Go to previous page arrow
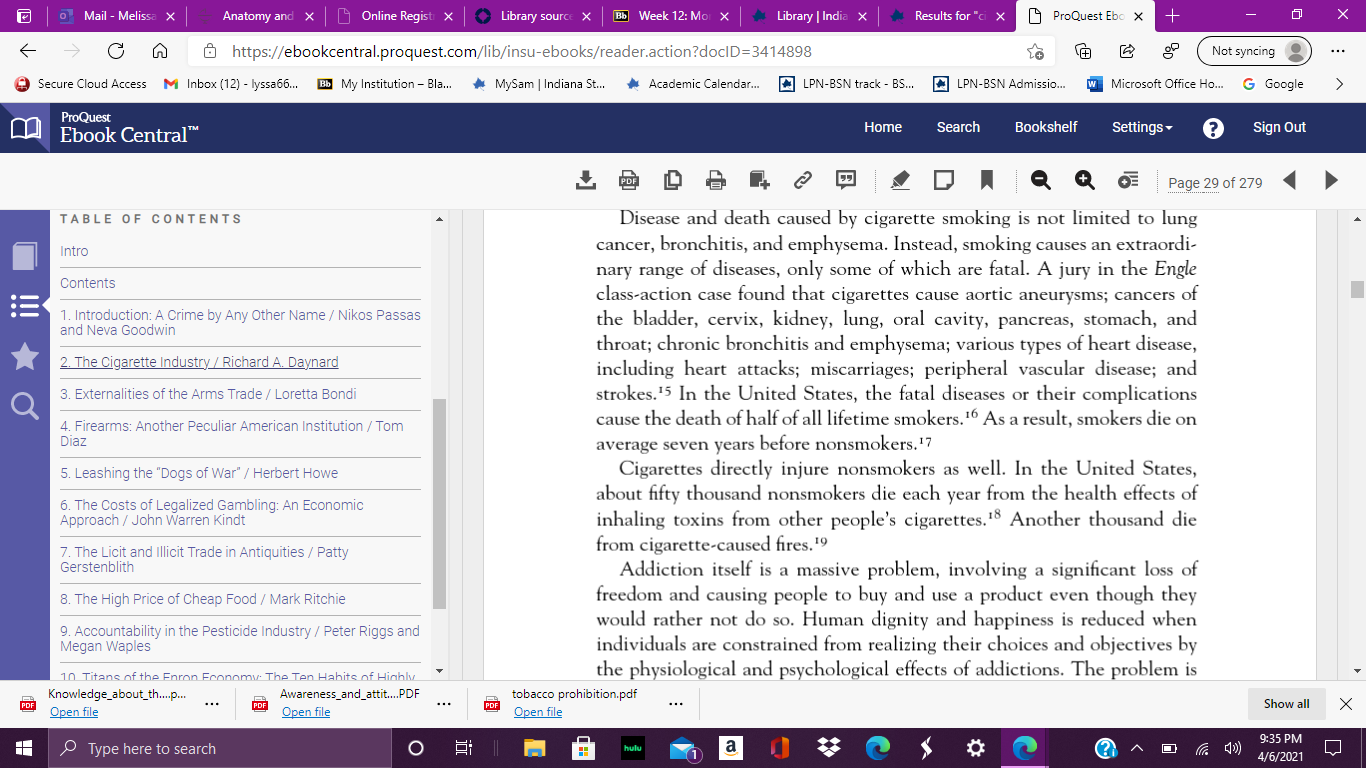 click(1289, 180)
